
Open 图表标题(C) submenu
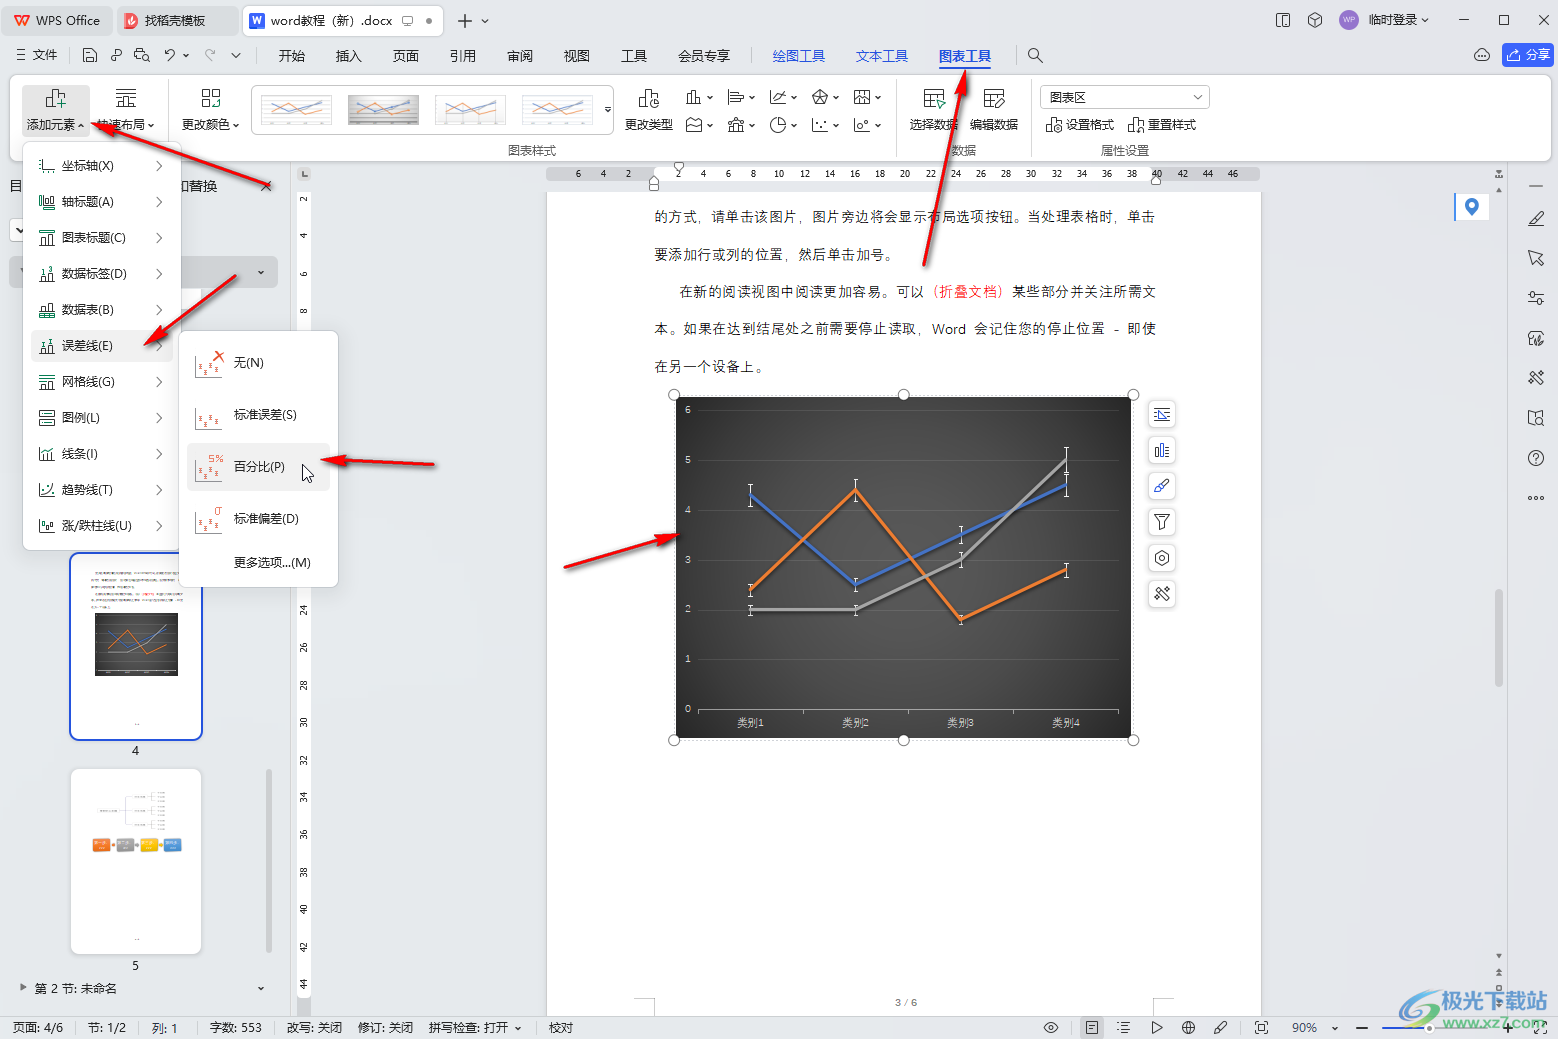click(101, 238)
